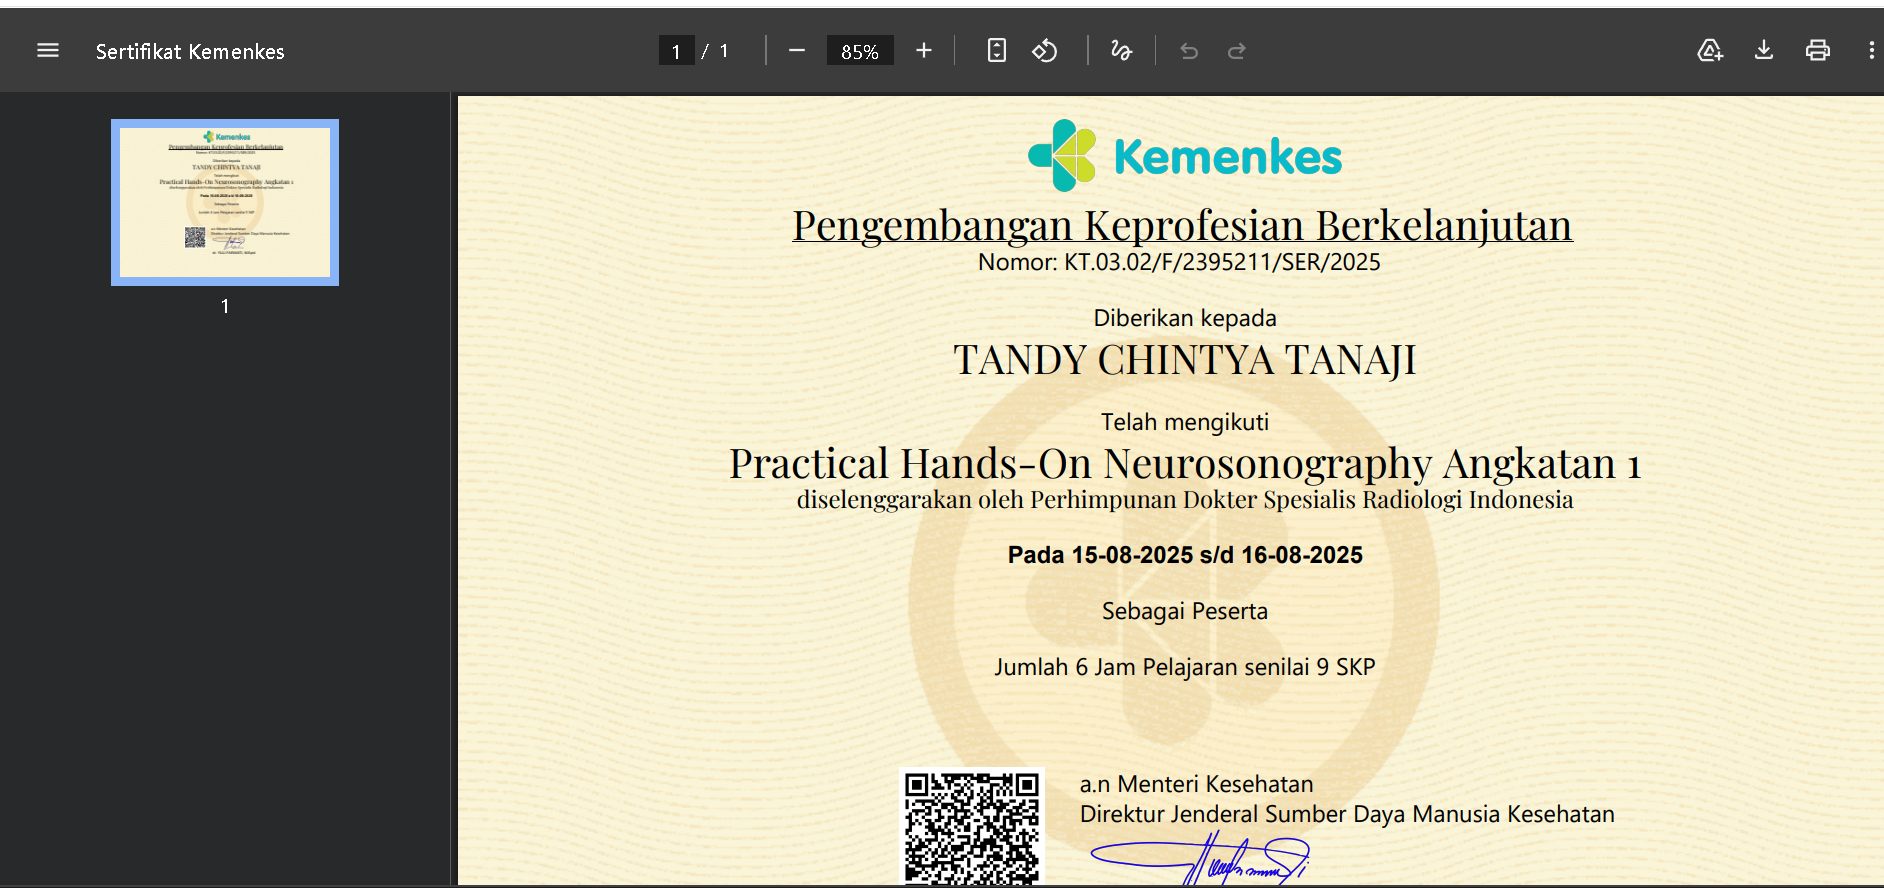Enable the Draw annotation tool
This screenshot has height=888, width=1884.
click(1121, 51)
